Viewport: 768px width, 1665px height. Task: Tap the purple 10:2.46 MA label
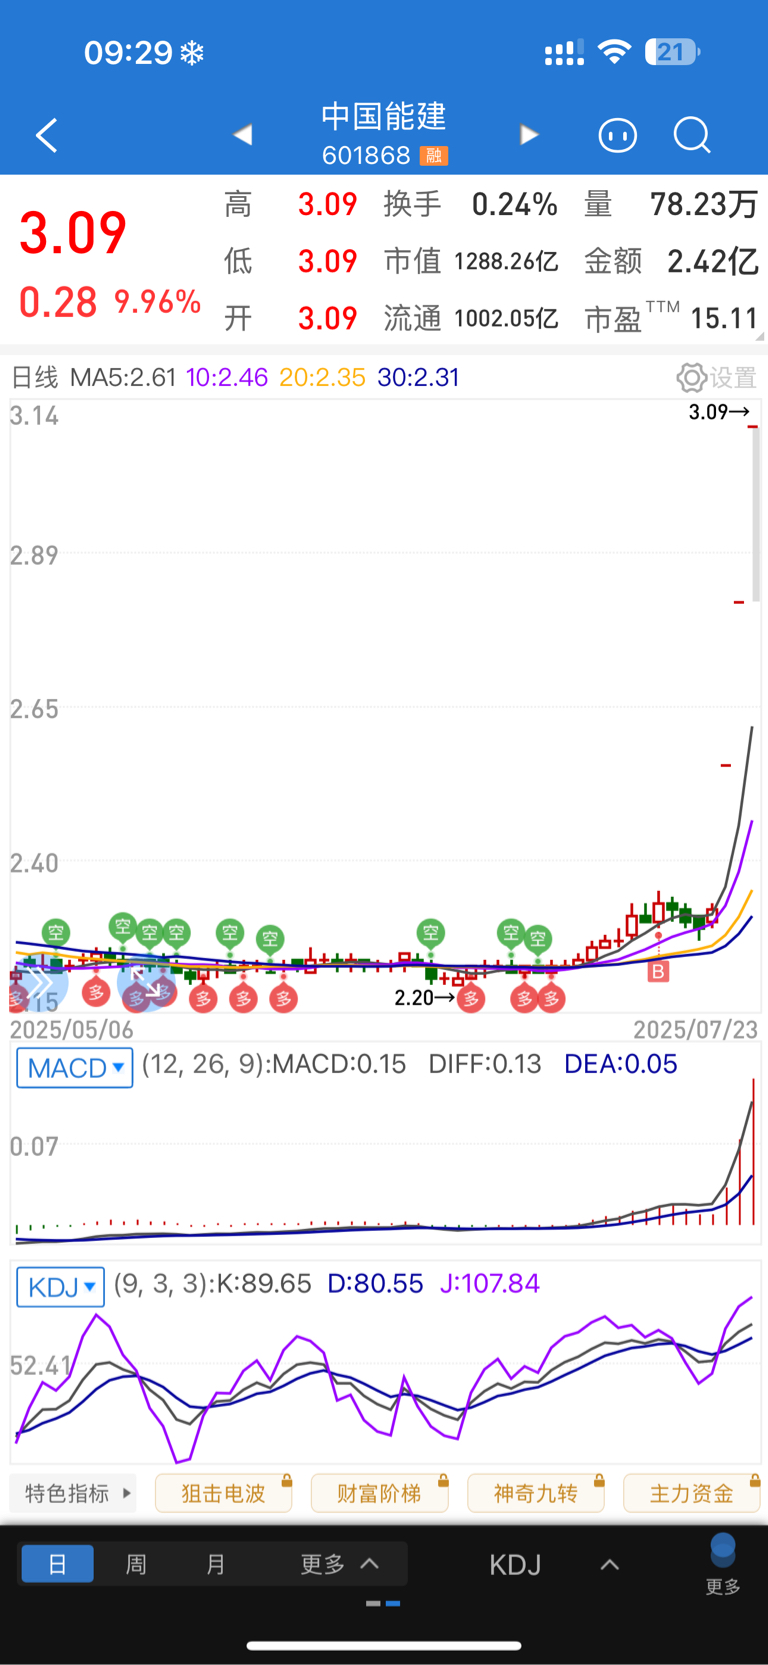coord(227,378)
